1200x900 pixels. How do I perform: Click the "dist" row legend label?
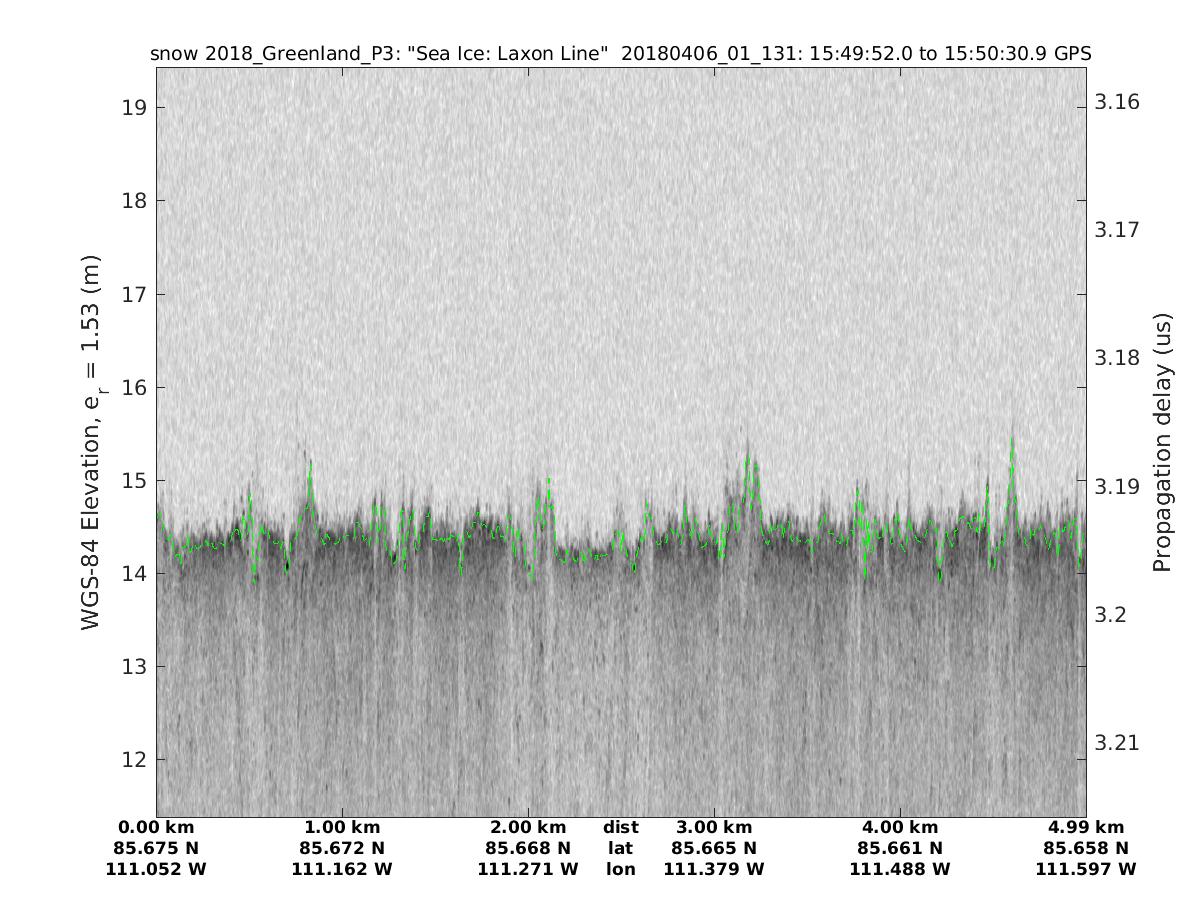coord(620,827)
